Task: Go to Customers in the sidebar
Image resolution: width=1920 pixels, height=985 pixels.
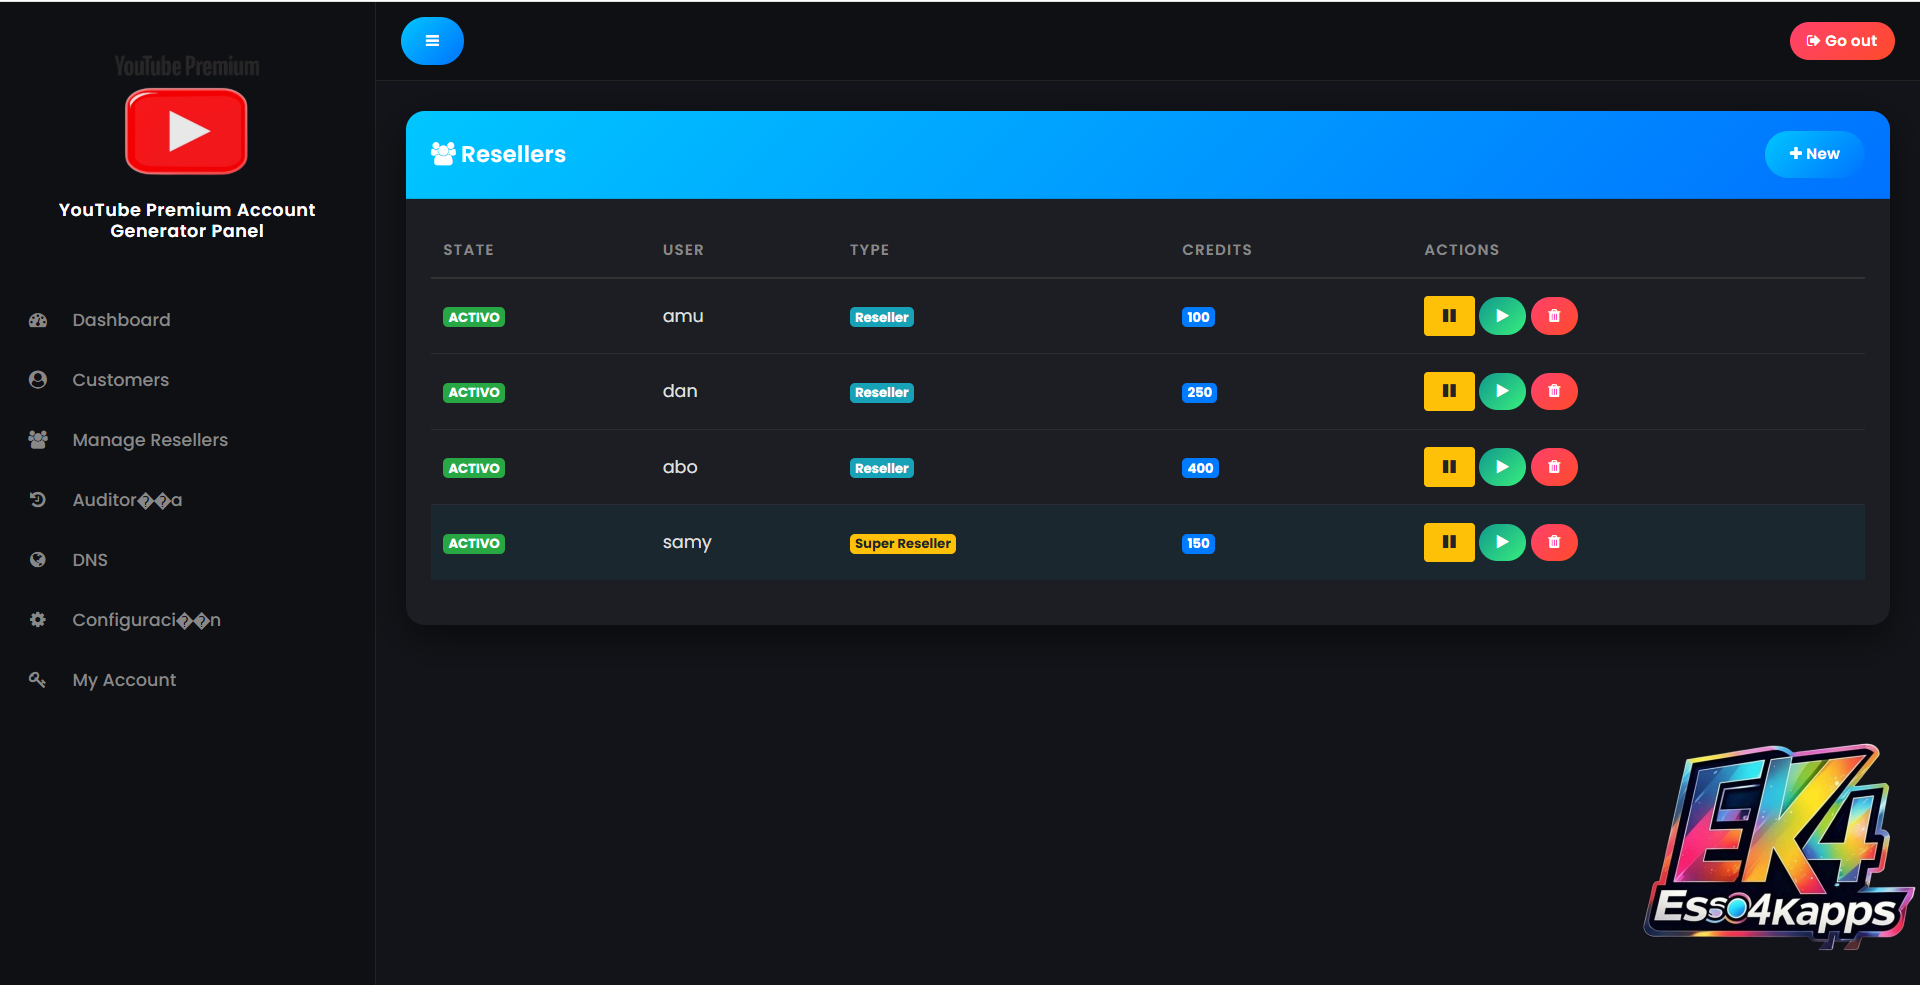Action: [x=120, y=380]
